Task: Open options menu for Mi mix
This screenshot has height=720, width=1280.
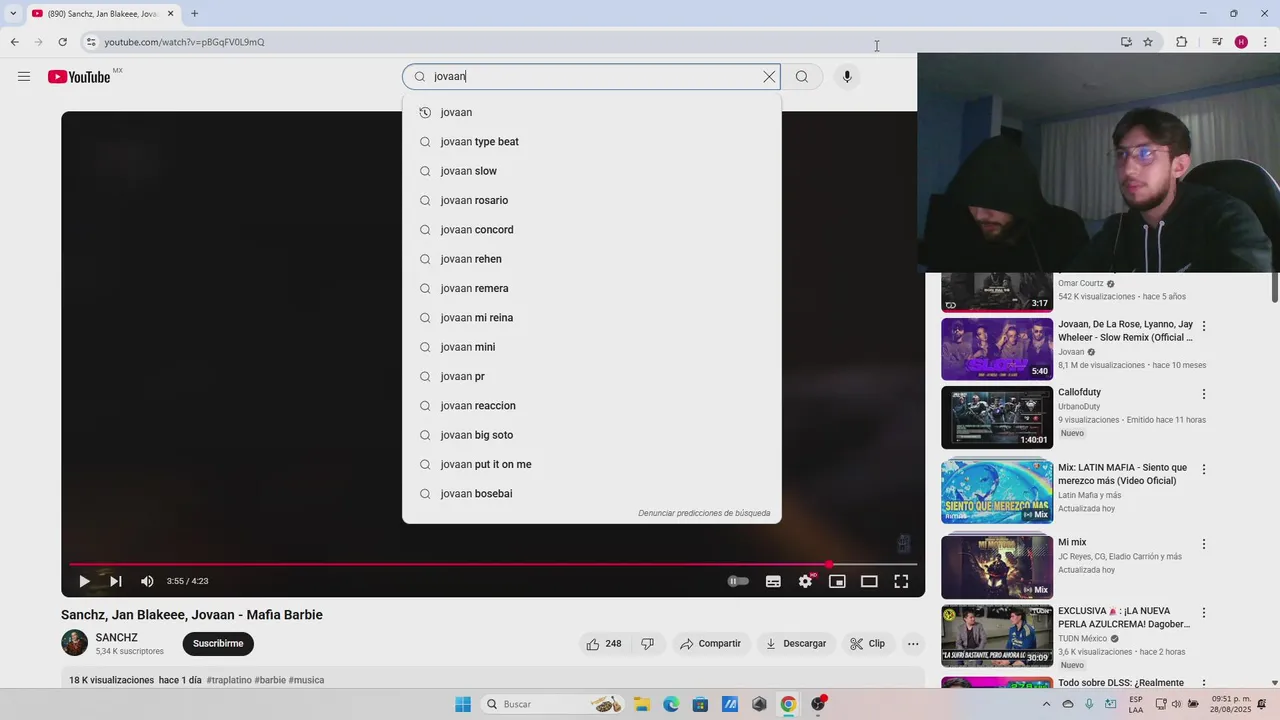Action: (1204, 544)
